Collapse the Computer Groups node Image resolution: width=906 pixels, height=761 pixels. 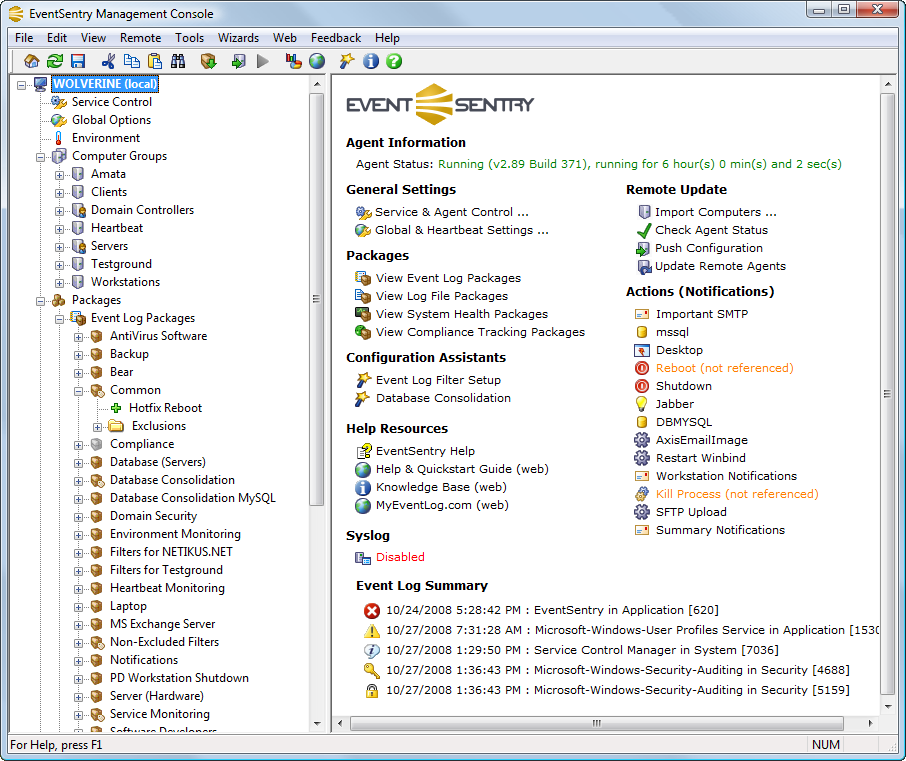point(40,157)
